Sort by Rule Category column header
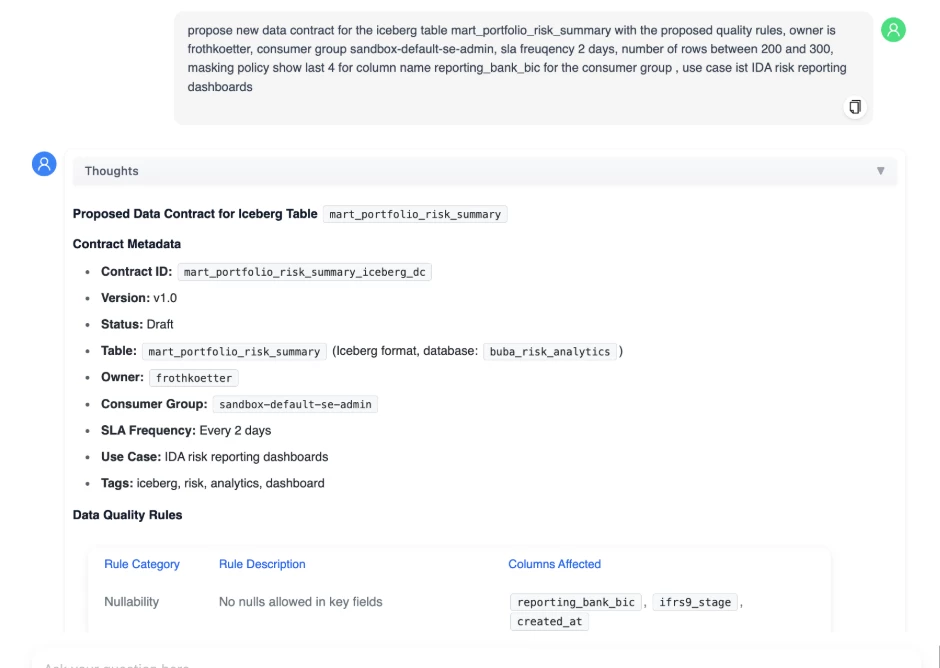Image resolution: width=940 pixels, height=668 pixels. point(142,564)
